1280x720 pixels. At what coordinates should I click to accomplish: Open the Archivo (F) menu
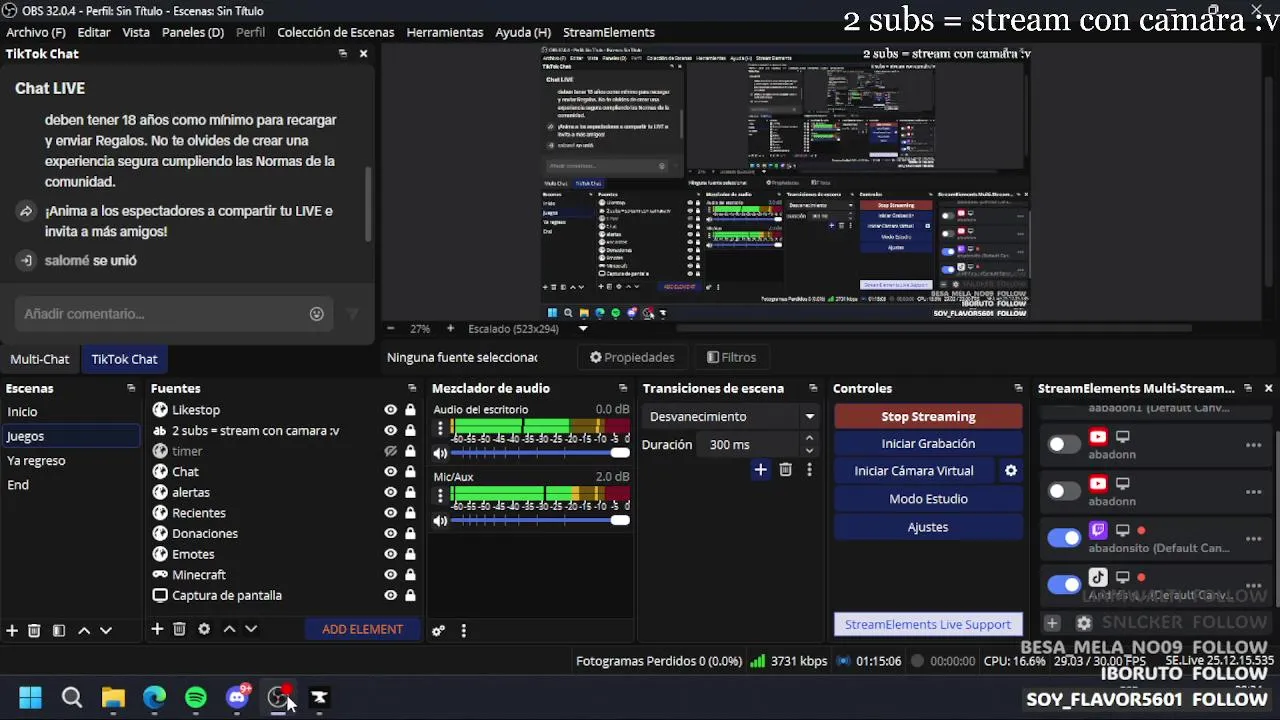36,32
